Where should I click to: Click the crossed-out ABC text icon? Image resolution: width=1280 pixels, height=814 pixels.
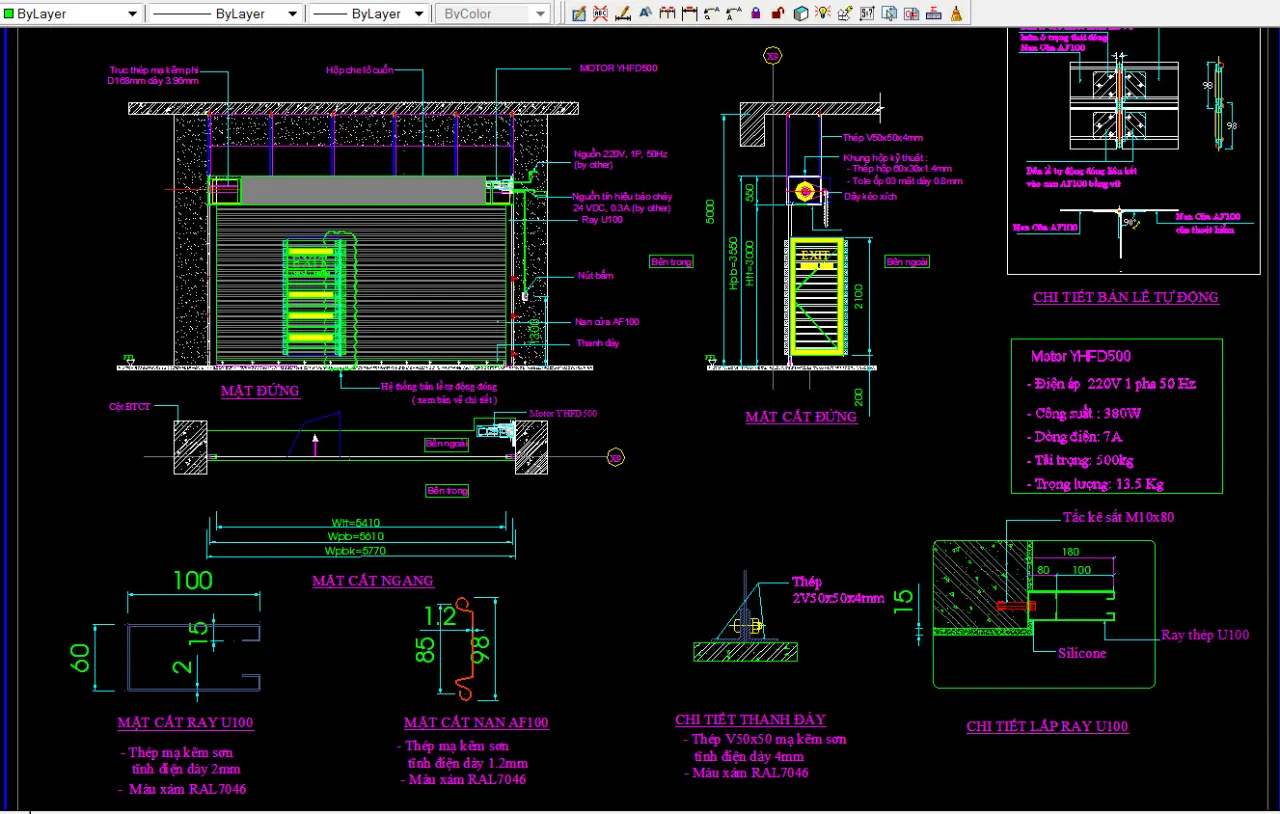coord(601,14)
